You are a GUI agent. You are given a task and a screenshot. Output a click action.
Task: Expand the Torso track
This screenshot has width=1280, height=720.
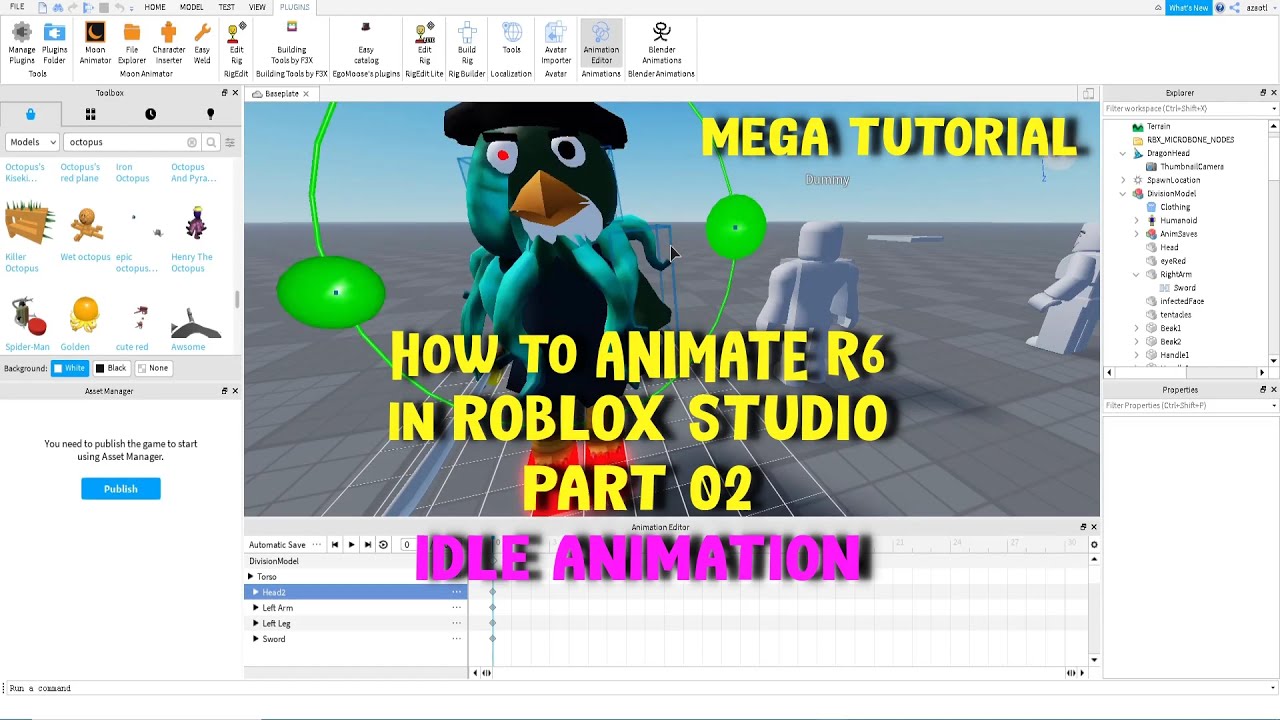coord(251,577)
